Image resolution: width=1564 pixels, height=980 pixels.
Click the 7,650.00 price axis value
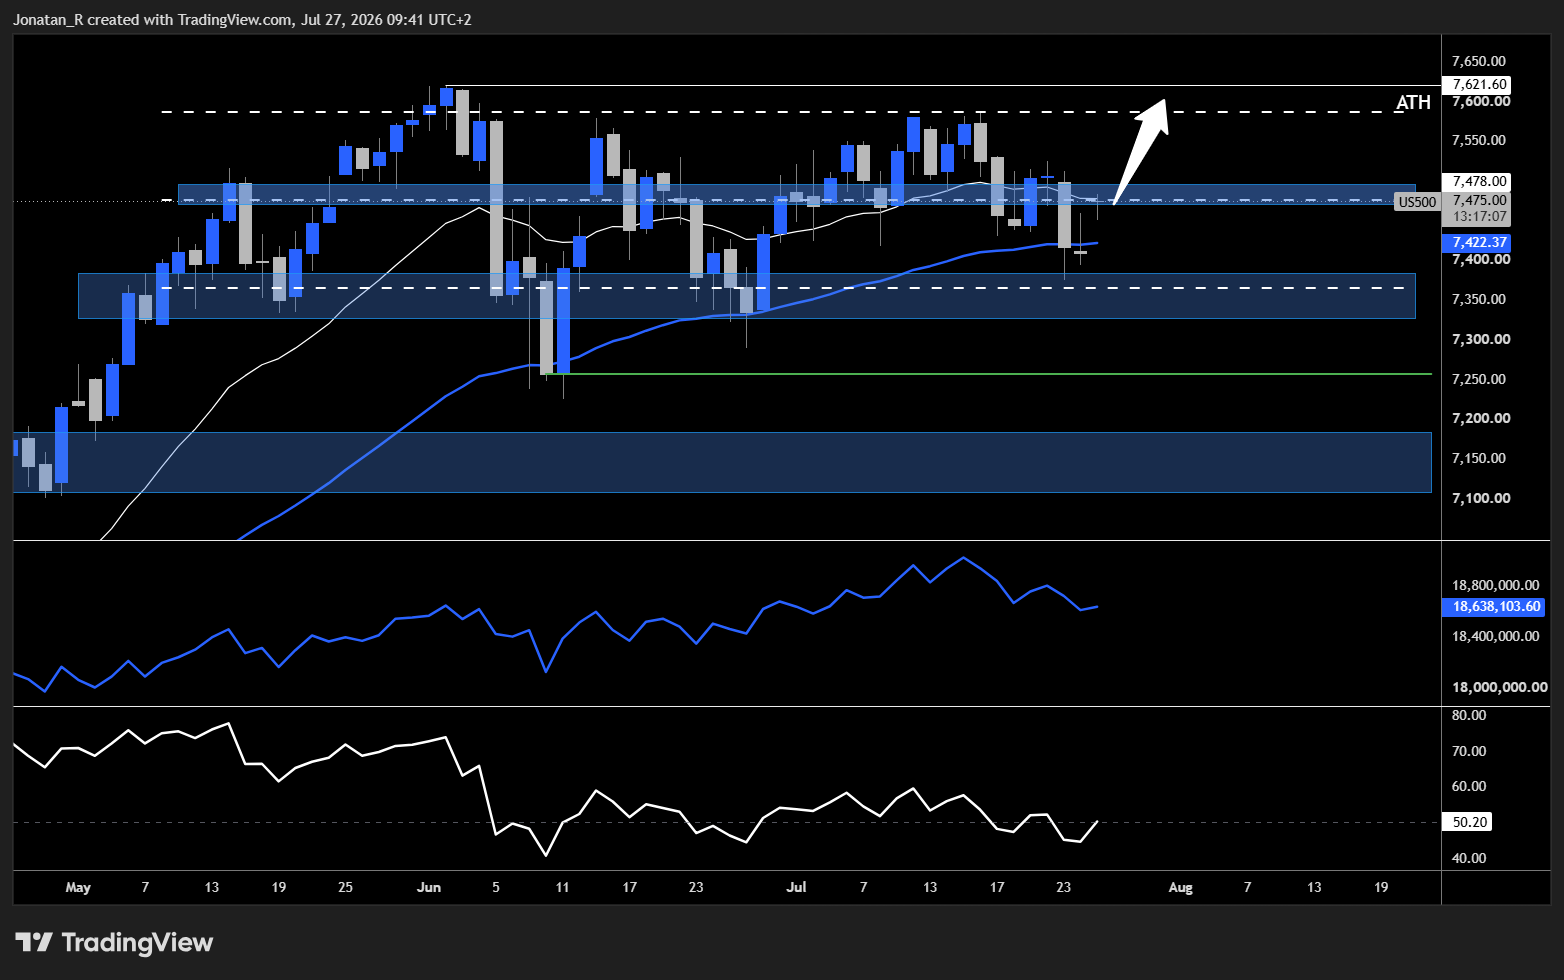pyautogui.click(x=1481, y=61)
